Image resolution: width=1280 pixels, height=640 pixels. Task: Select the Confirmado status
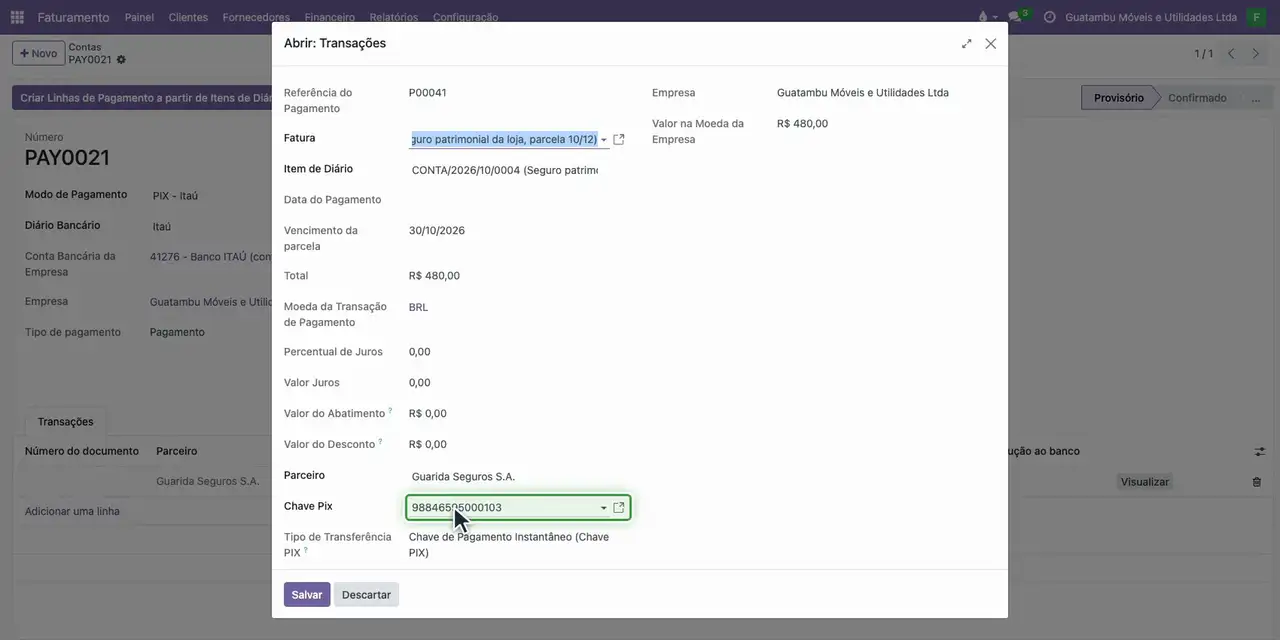point(1197,98)
